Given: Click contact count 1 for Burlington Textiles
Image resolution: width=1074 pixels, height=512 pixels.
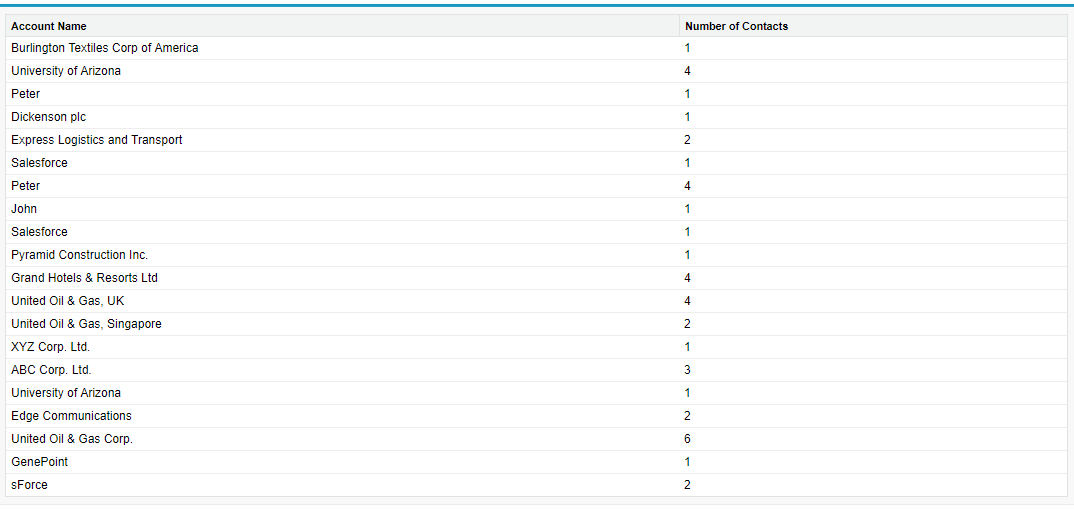Looking at the screenshot, I should point(687,48).
